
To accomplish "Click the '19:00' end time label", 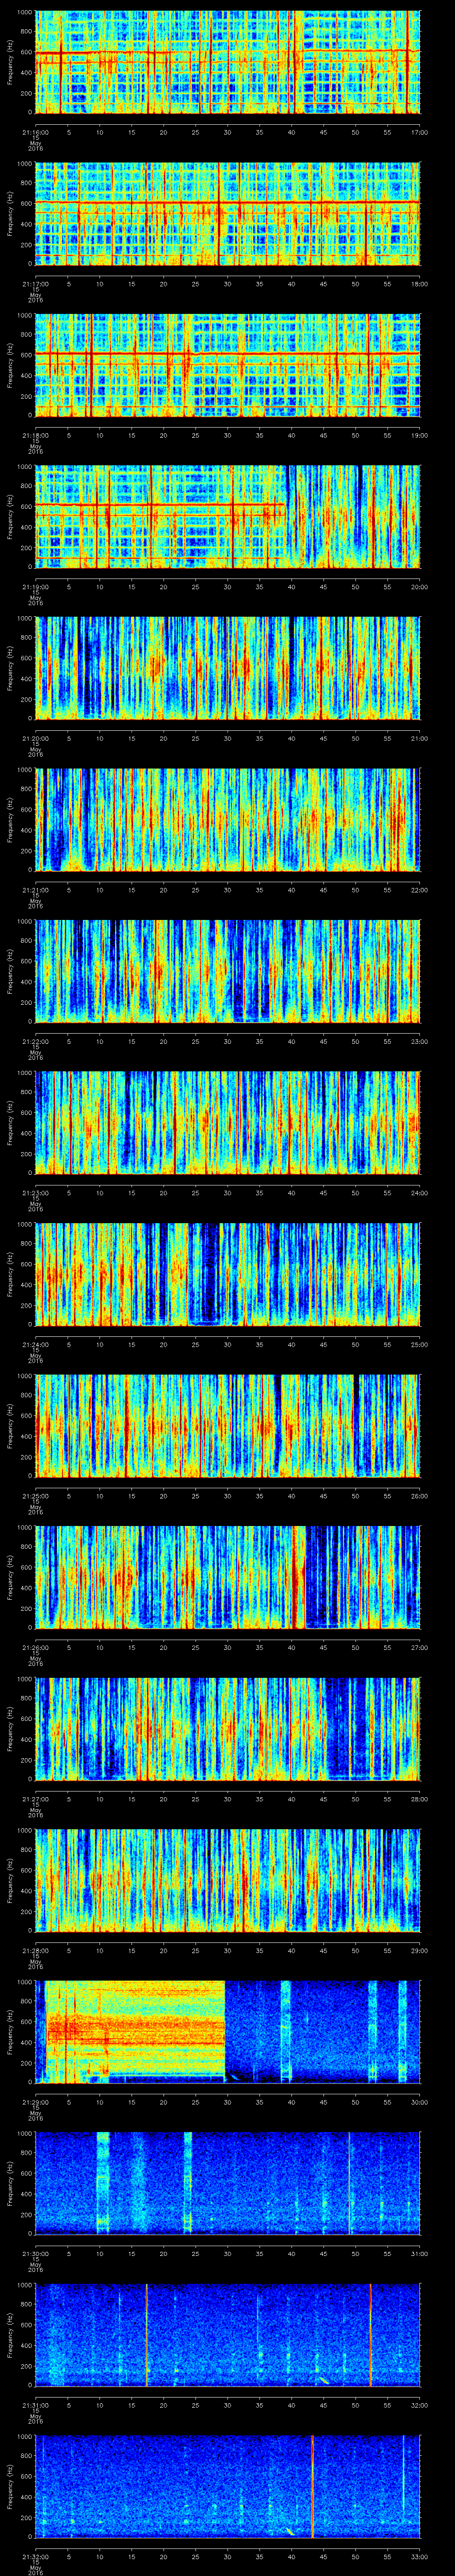I will [x=419, y=435].
